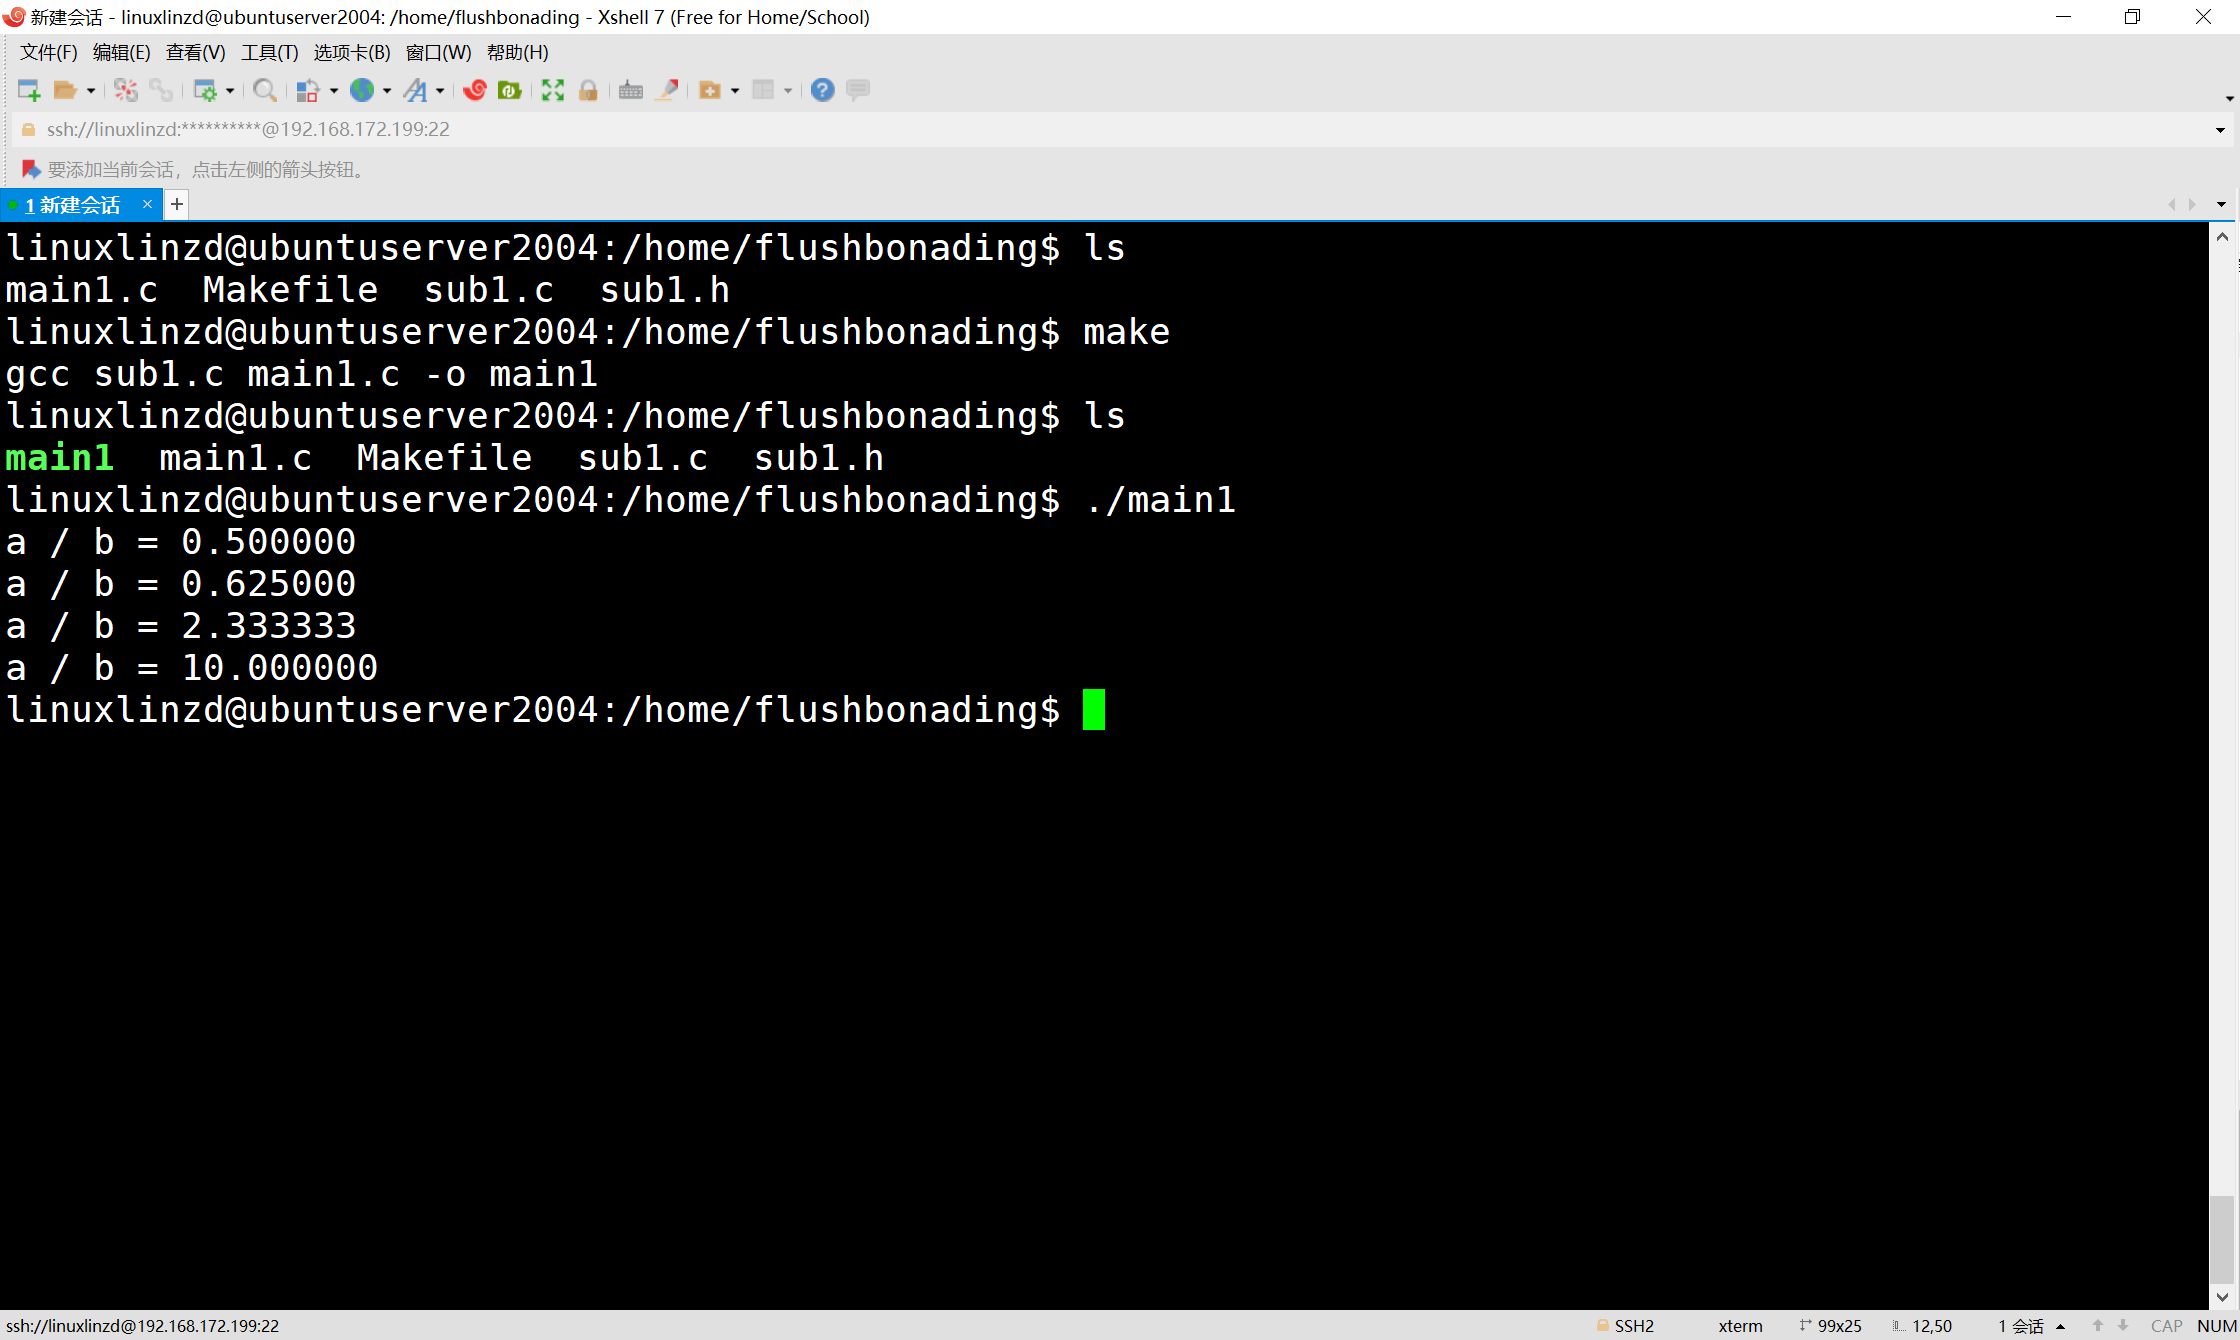Open the 查看(V) menu
Screen dimensions: 2240x1340
click(x=195, y=53)
